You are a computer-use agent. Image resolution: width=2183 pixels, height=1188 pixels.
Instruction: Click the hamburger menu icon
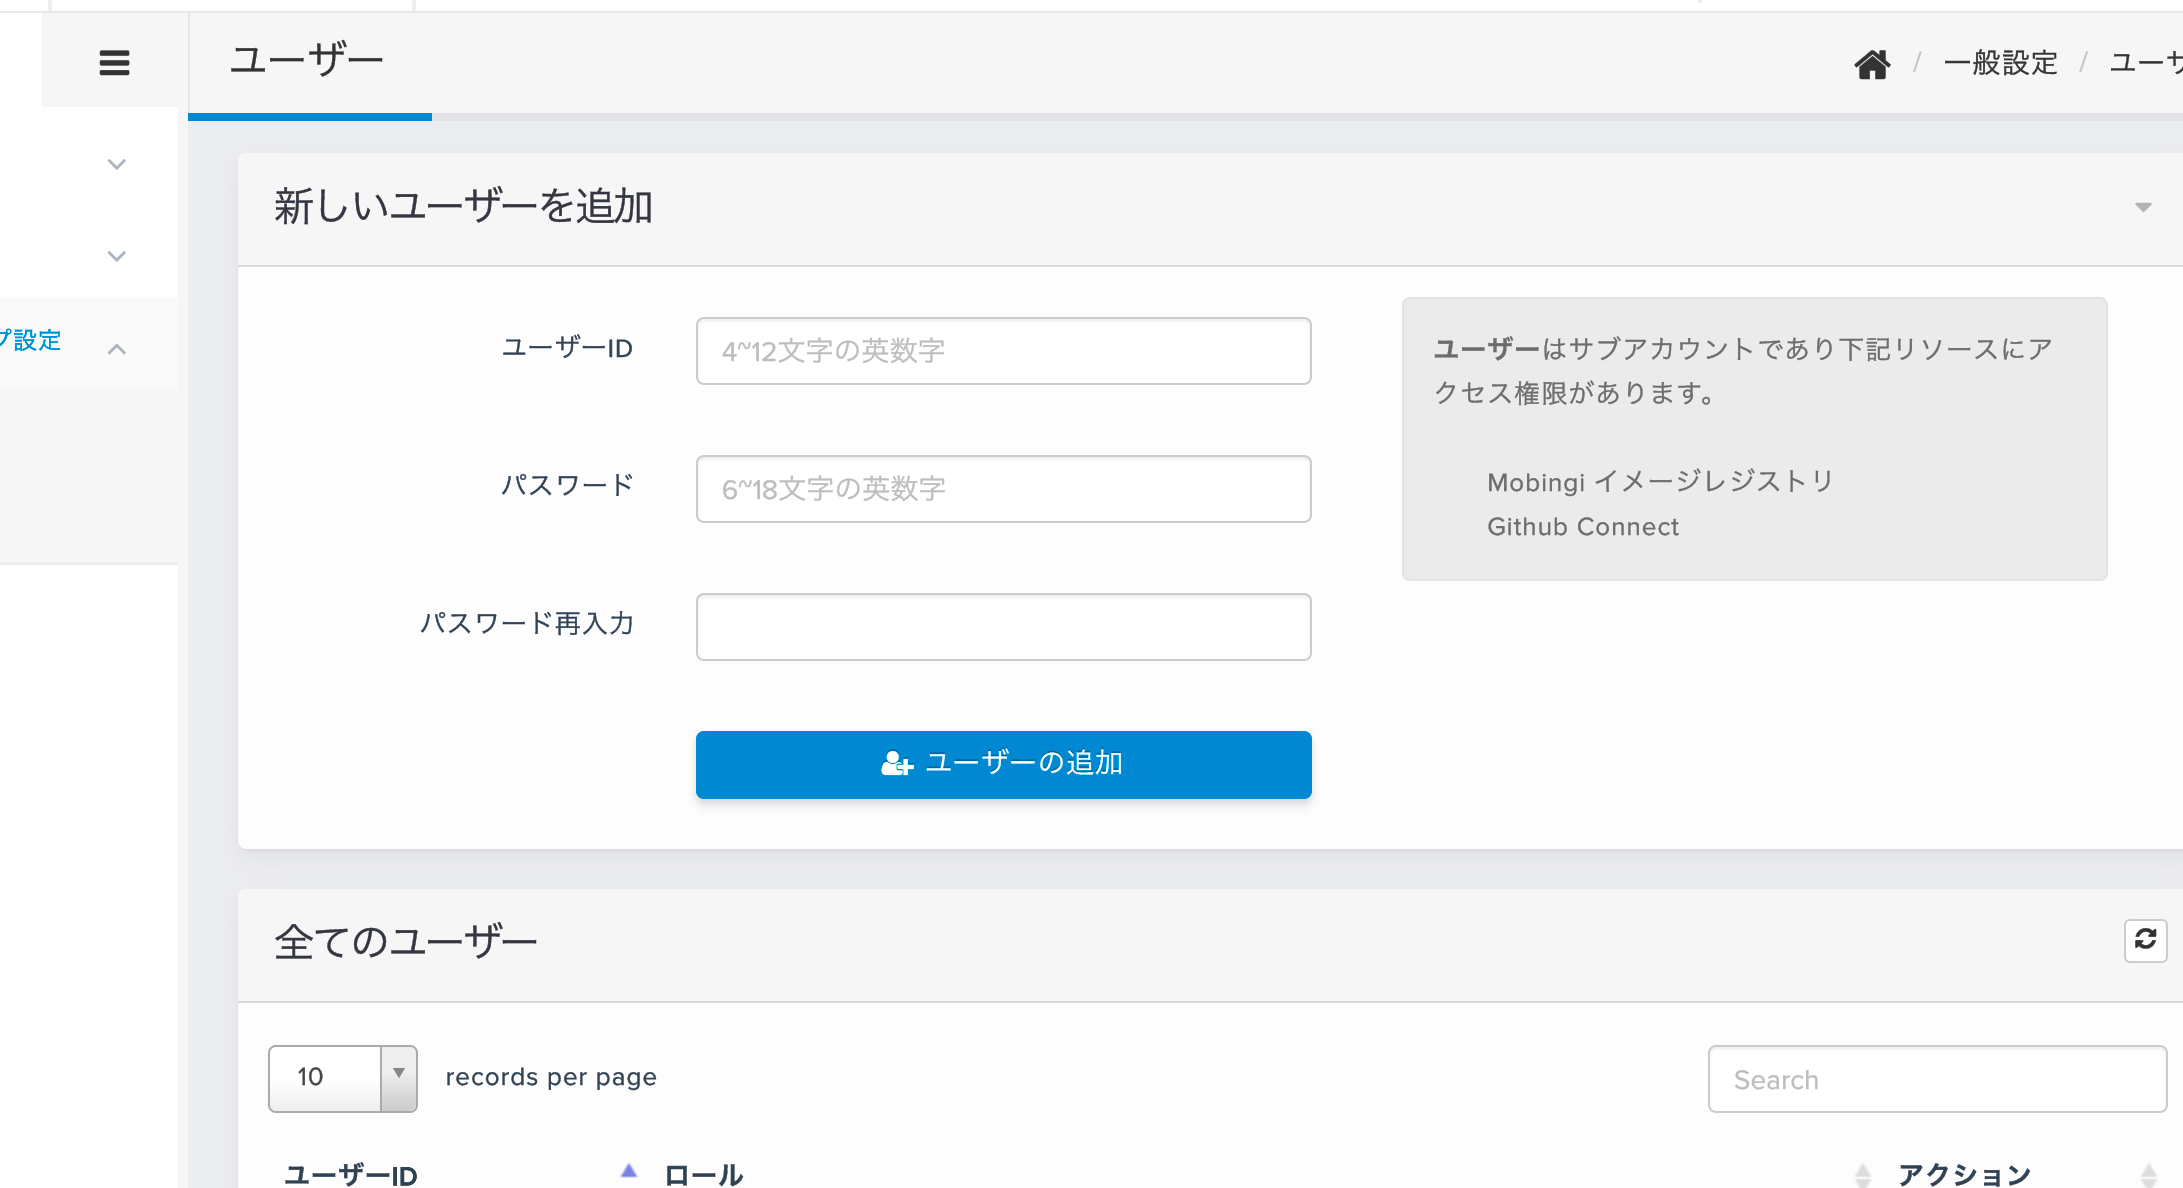tap(114, 63)
